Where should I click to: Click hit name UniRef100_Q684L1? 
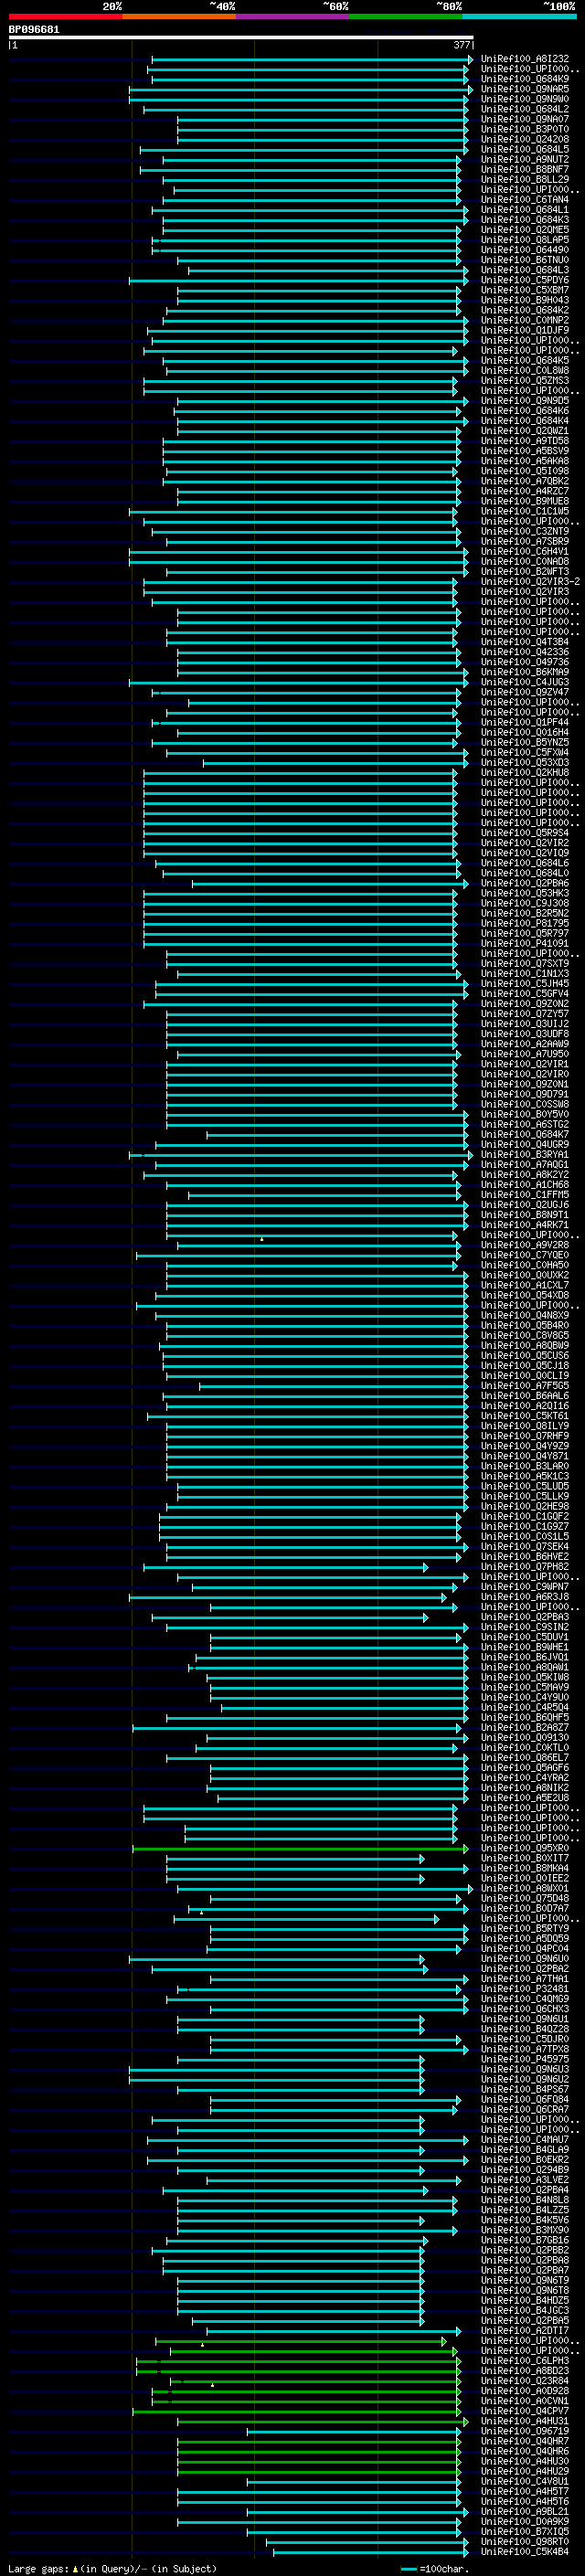click(525, 209)
